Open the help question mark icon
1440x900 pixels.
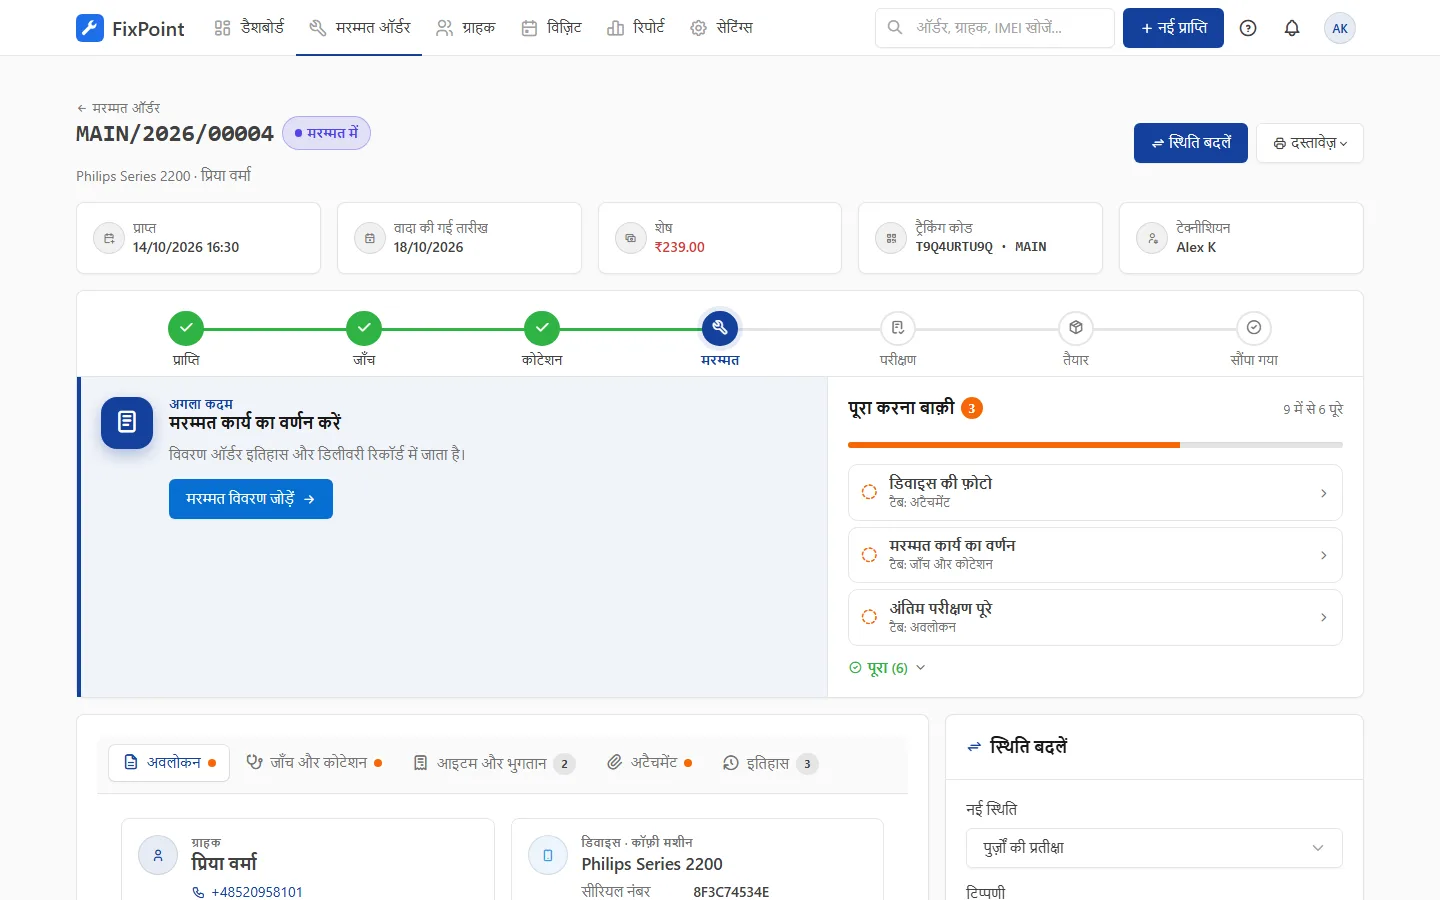[1248, 28]
